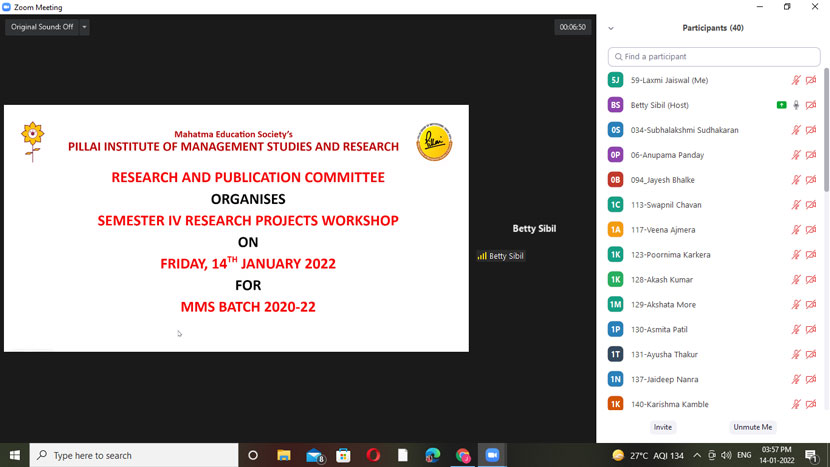Click Laxmi Jaiswal's video off icon
830x467 pixels.
tap(811, 80)
